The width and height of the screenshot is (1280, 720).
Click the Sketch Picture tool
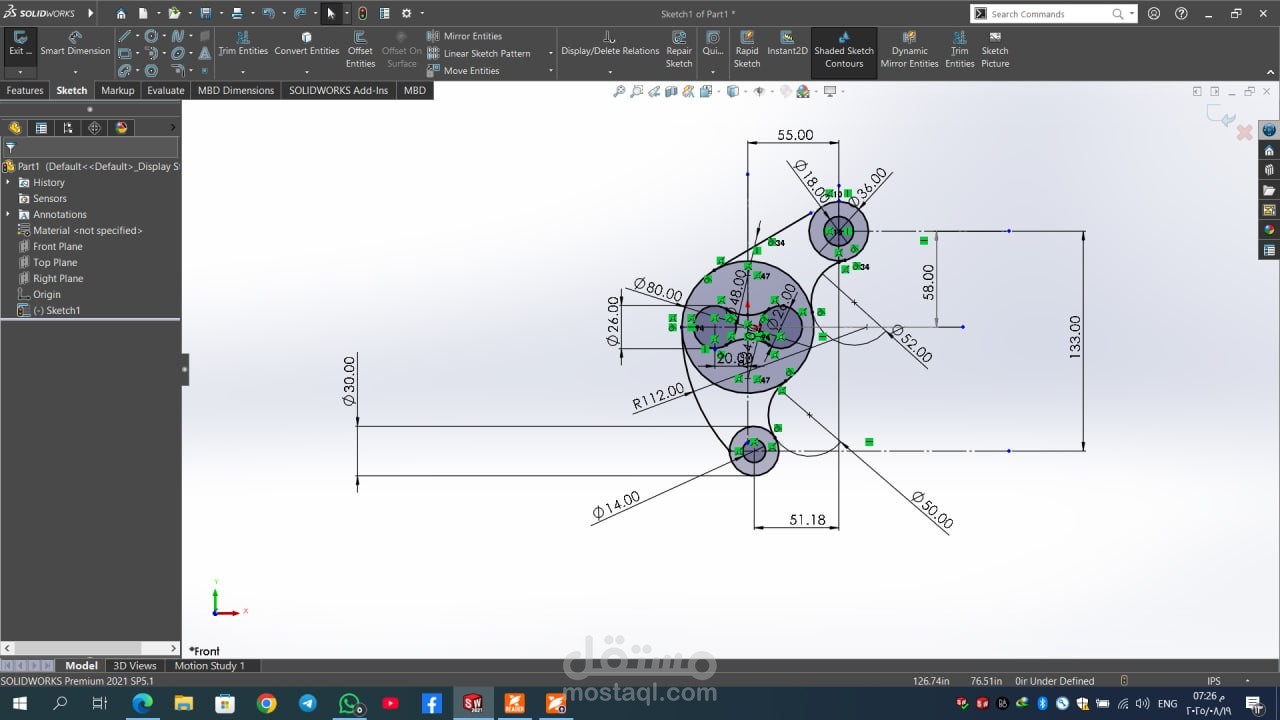[x=995, y=50]
